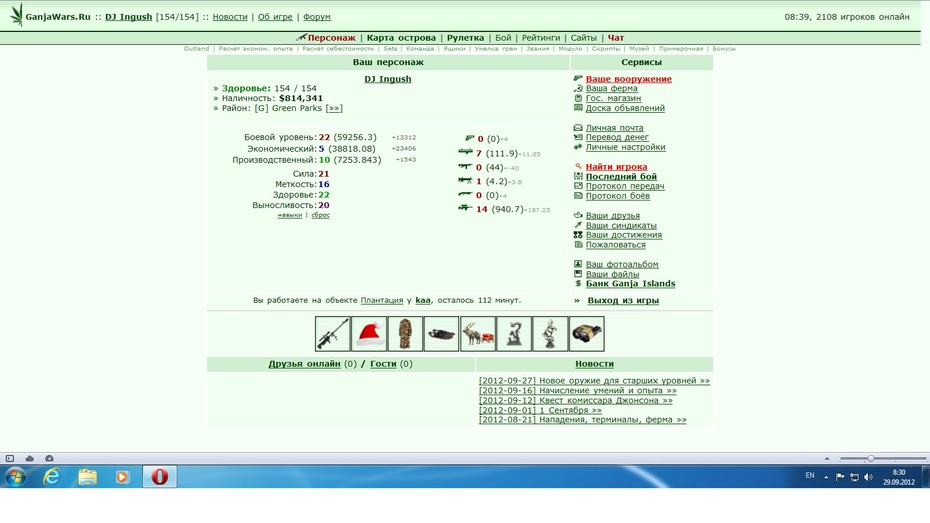Open news Новое оружие для старших уровней
Viewport: 930px width, 523px height.
click(594, 381)
